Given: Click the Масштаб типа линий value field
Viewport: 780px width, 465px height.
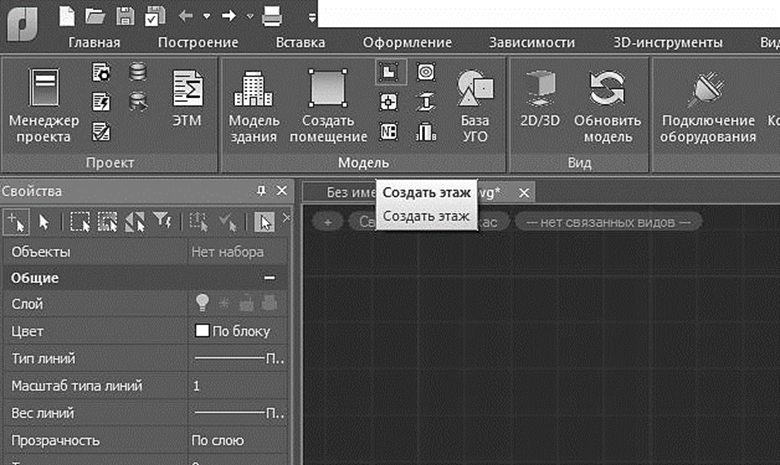Looking at the screenshot, I should pyautogui.click(x=238, y=385).
